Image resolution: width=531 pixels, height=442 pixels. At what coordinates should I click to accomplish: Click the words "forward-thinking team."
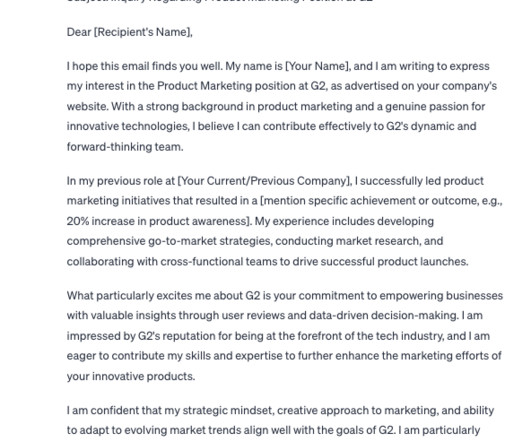pos(125,147)
